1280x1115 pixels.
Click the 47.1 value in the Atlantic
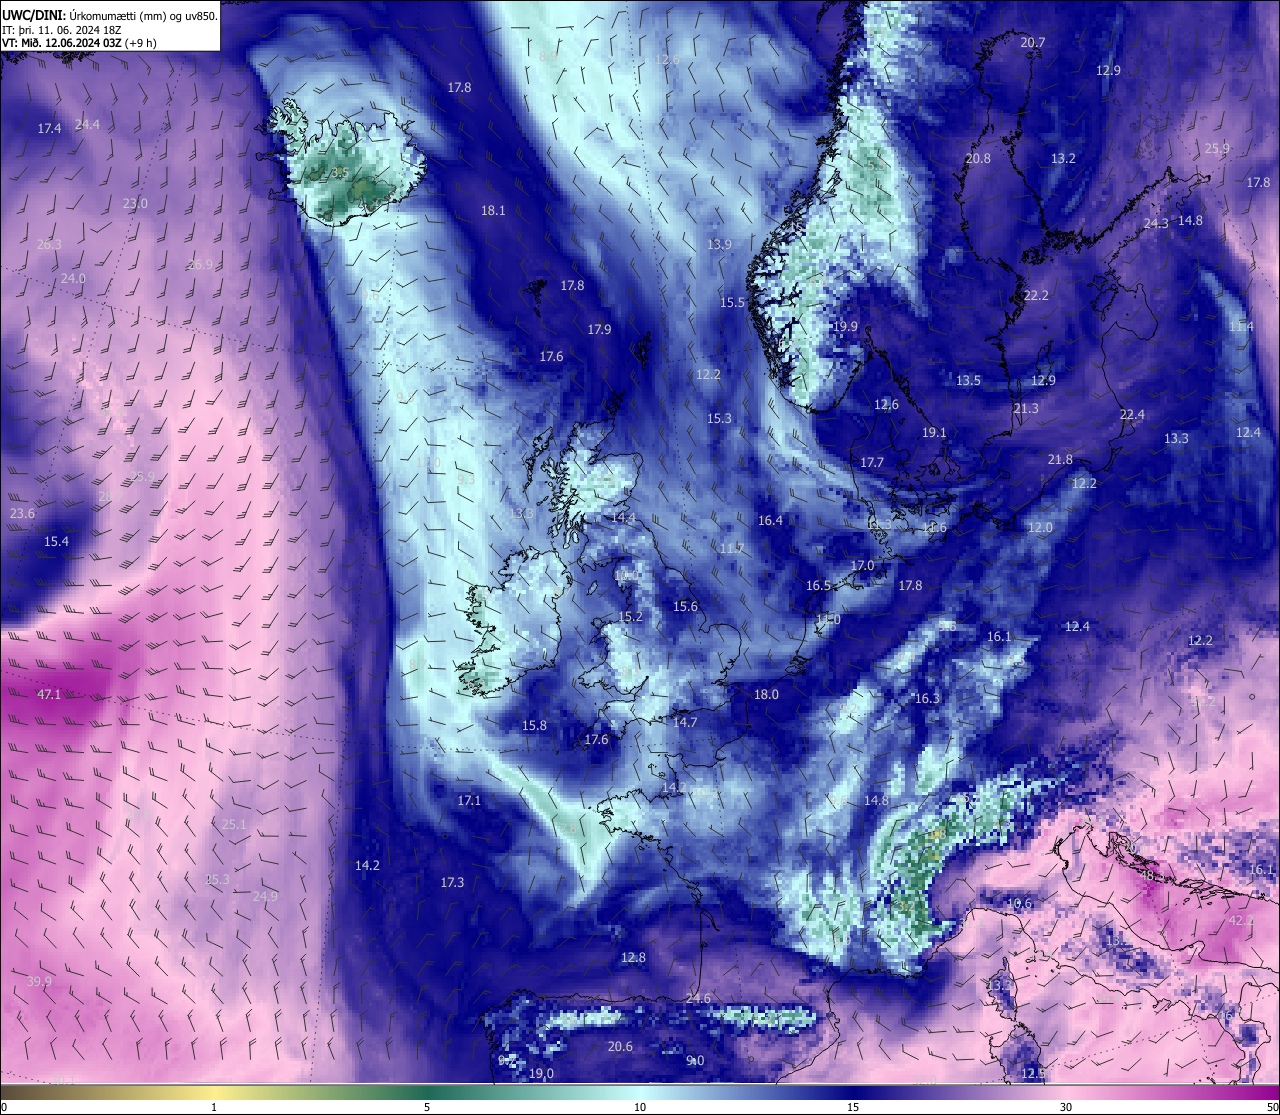[49, 694]
